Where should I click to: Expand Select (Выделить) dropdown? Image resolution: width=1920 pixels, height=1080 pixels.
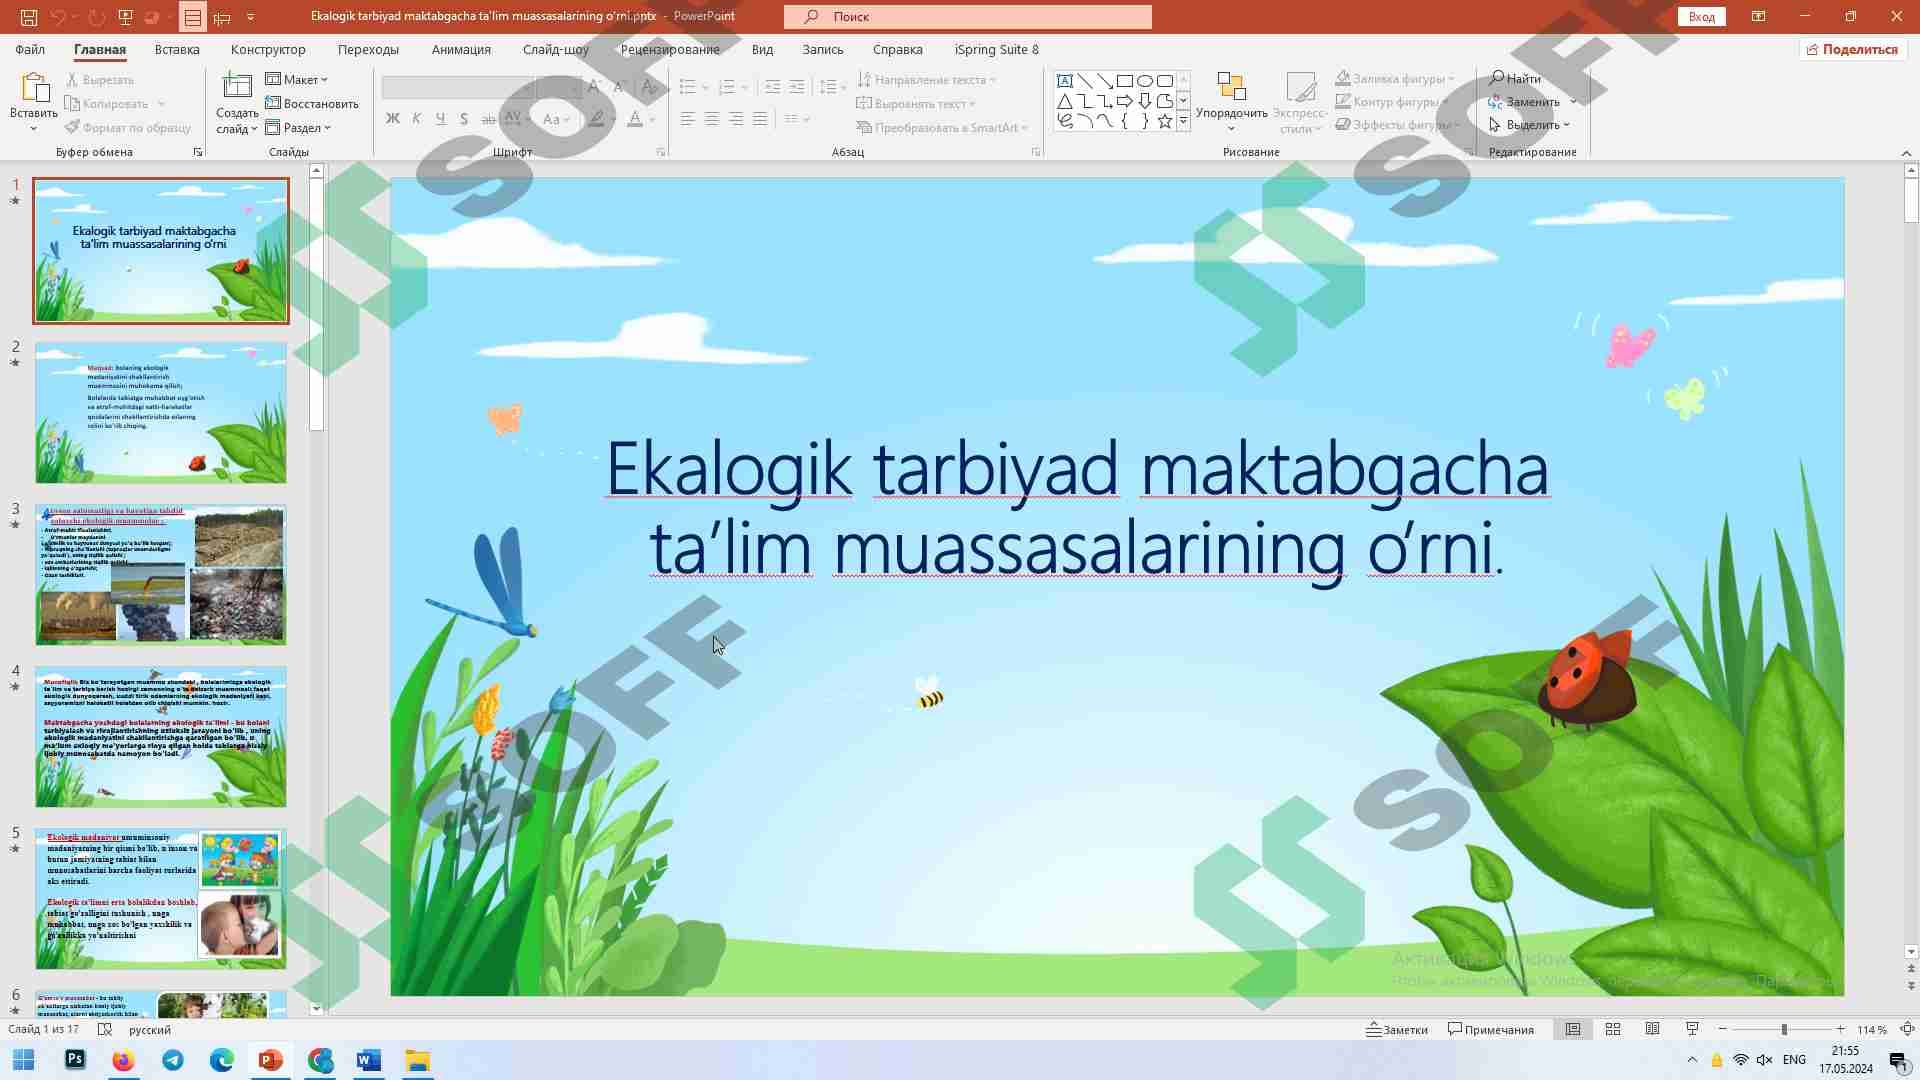[1529, 125]
